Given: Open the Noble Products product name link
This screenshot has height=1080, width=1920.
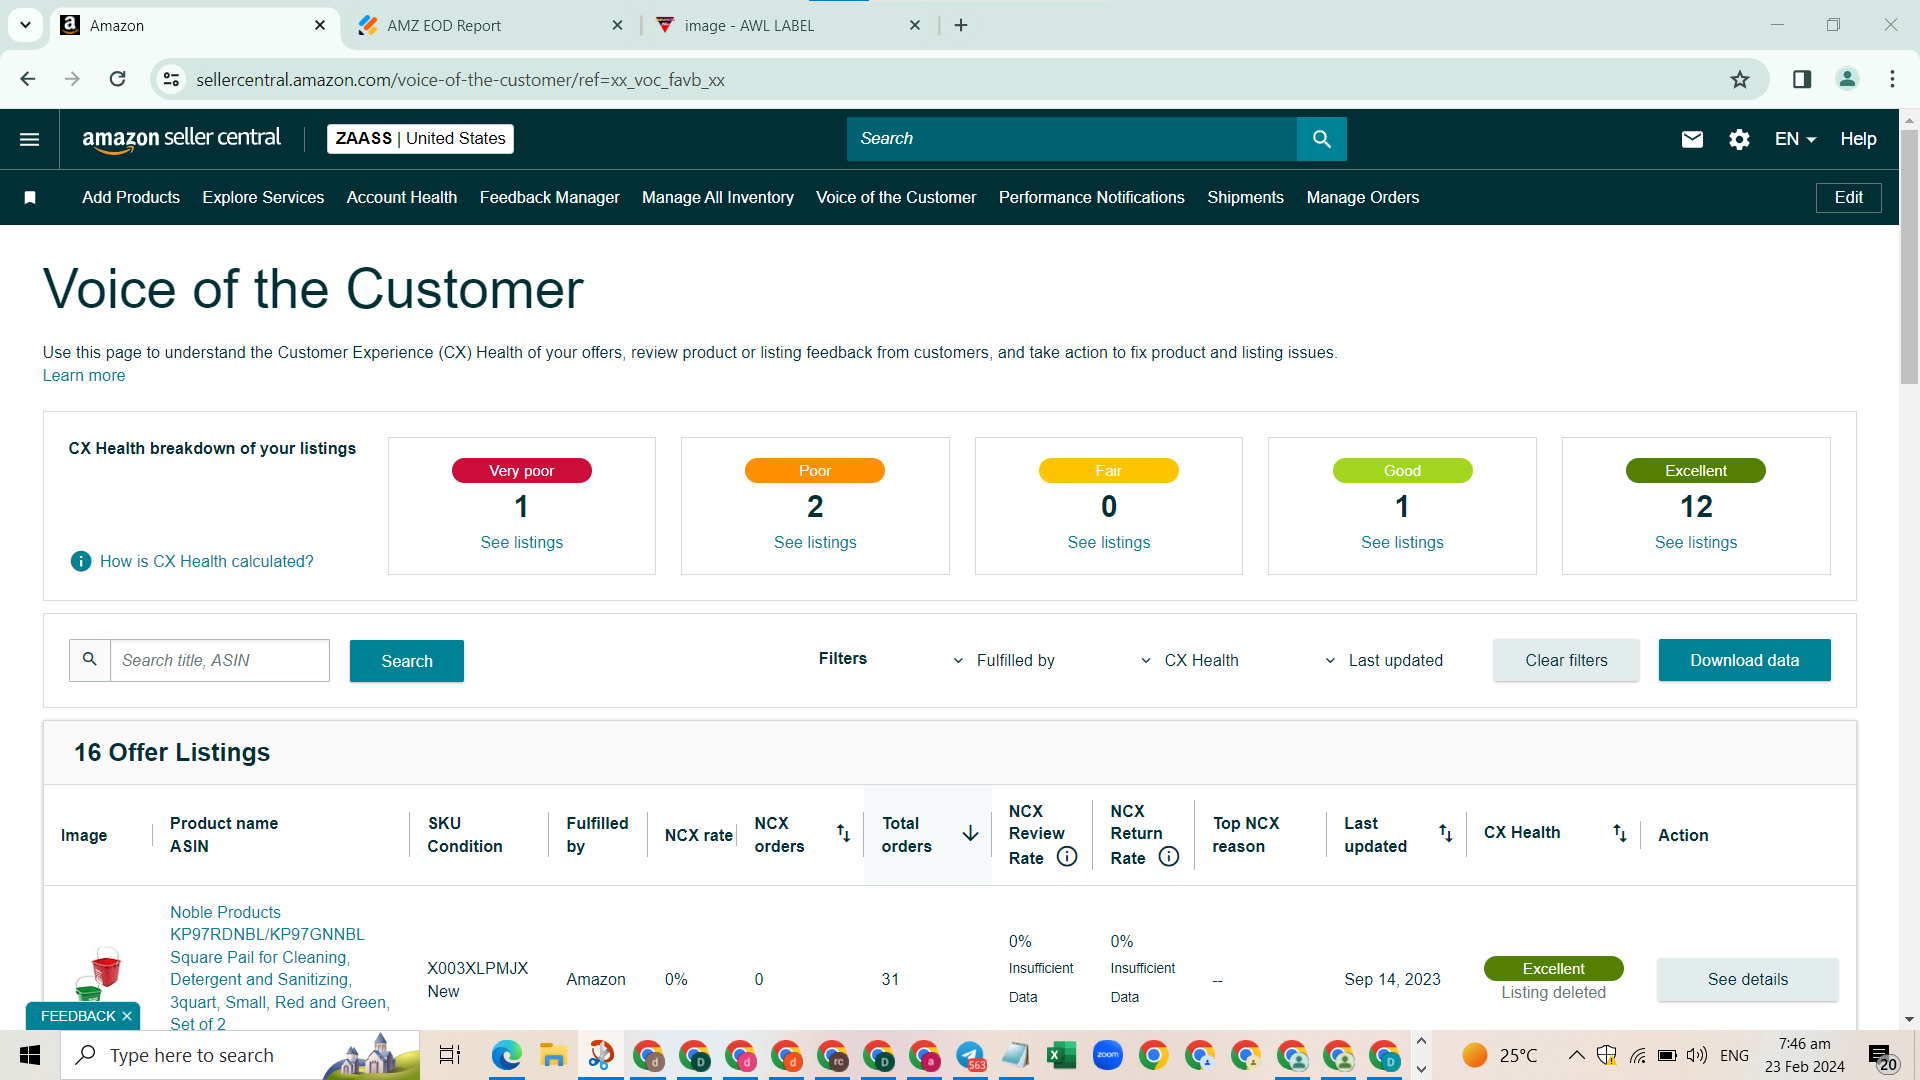Looking at the screenshot, I should 279,968.
